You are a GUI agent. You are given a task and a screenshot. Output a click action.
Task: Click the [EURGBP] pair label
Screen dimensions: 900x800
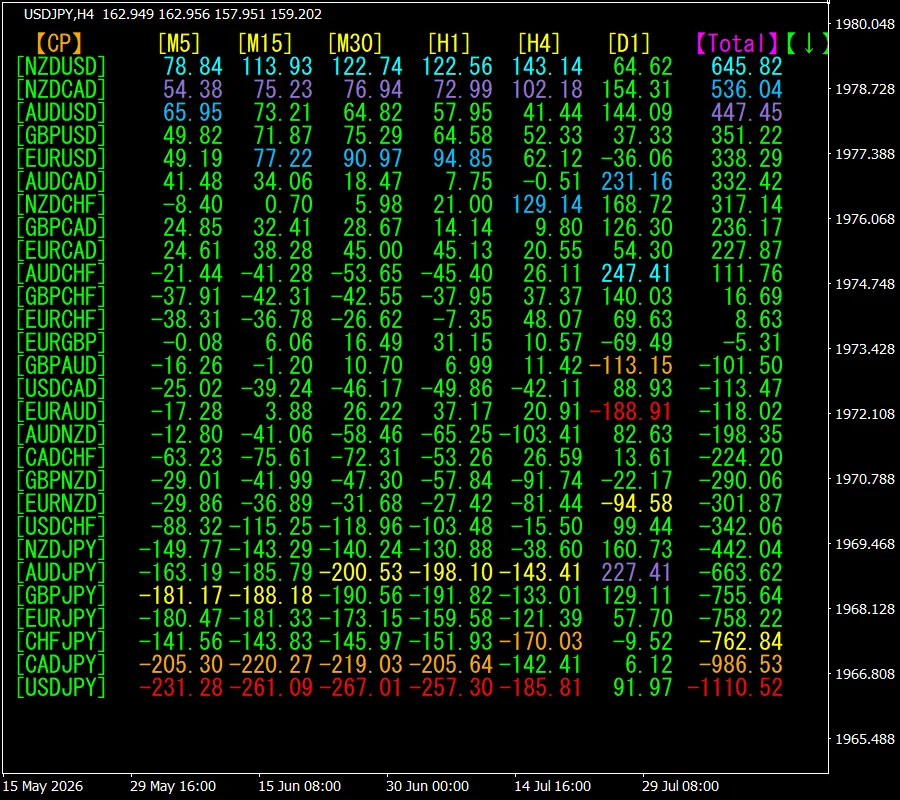61,342
